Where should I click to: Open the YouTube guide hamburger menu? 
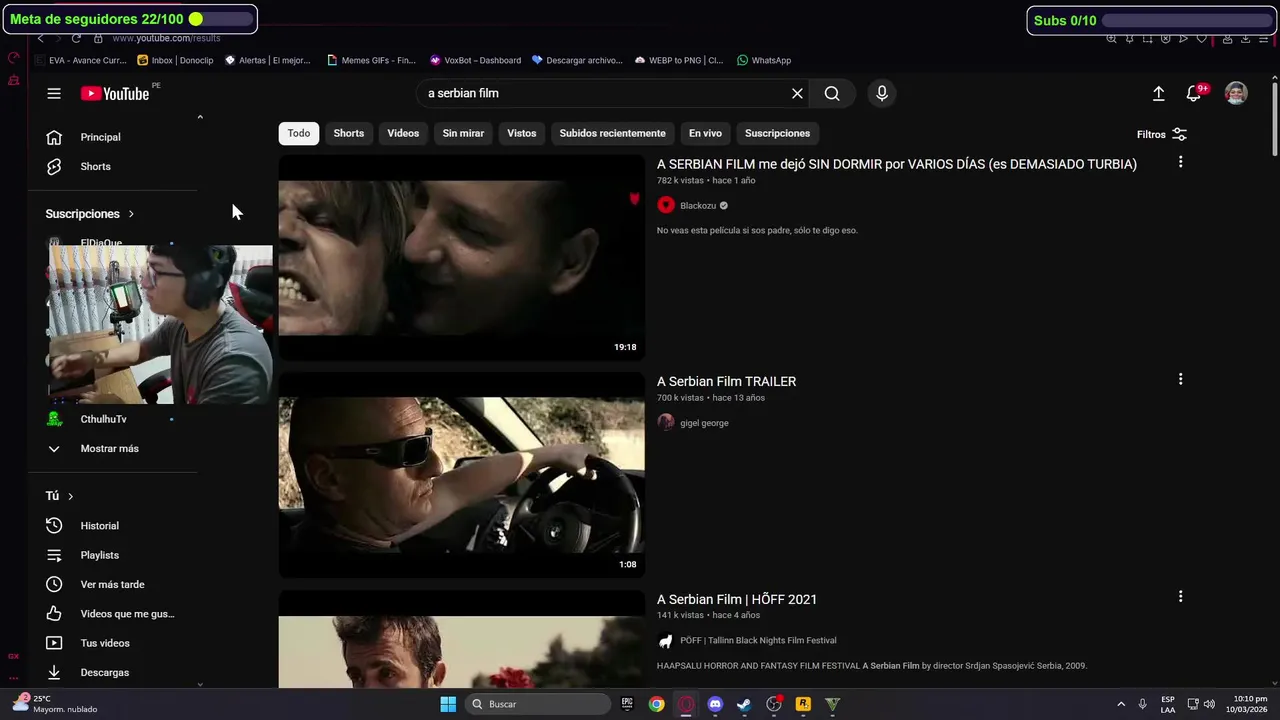pos(54,93)
